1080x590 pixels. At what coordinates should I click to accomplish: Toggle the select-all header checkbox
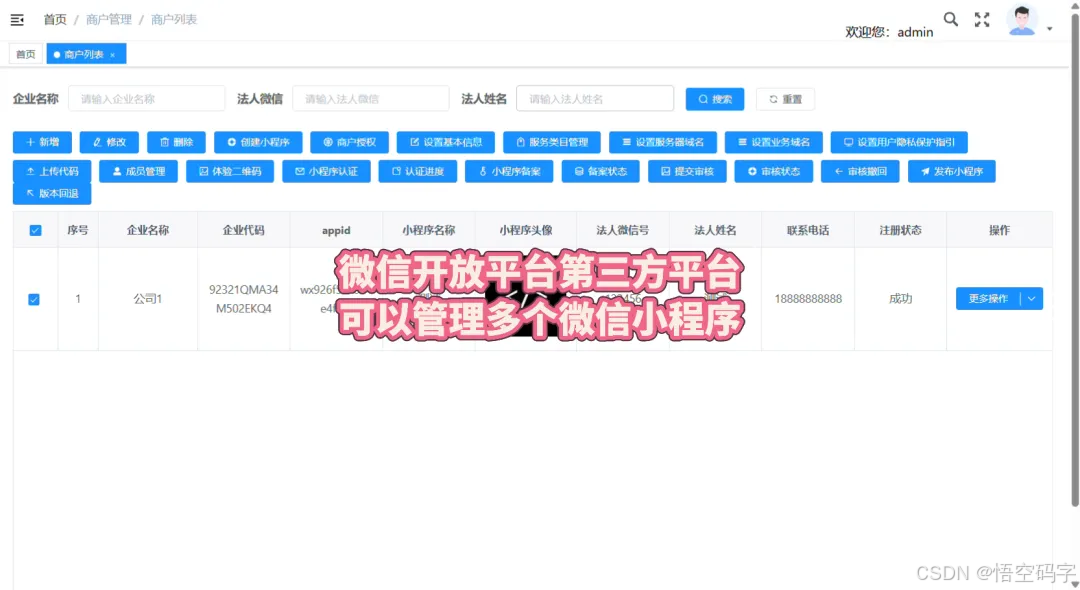click(35, 230)
